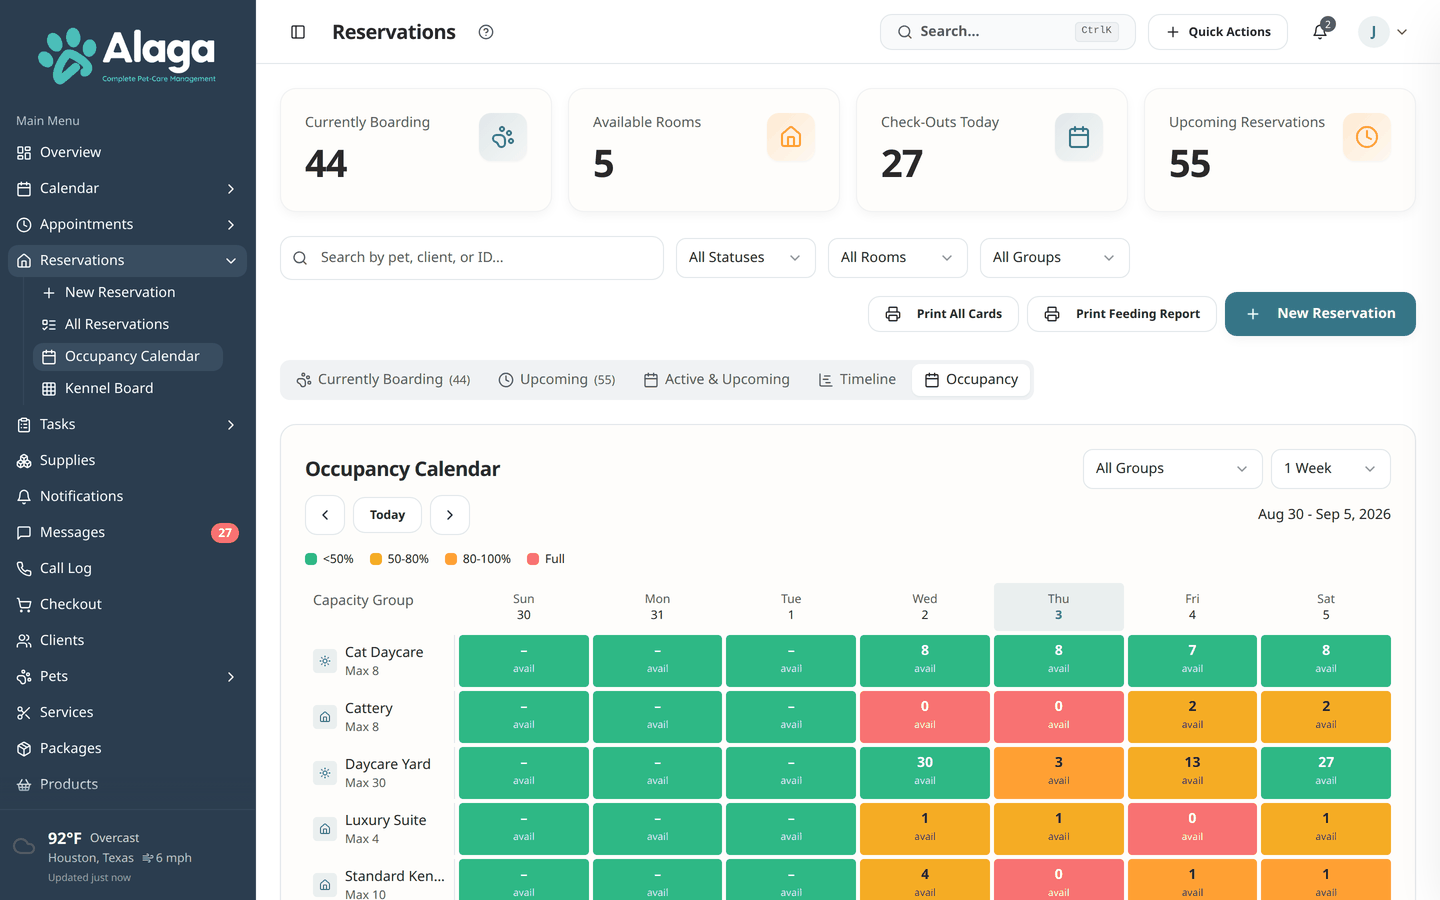Click the clock icon on Upcoming Reservations card
Screen dimensions: 1440x900
pyautogui.click(x=1367, y=137)
